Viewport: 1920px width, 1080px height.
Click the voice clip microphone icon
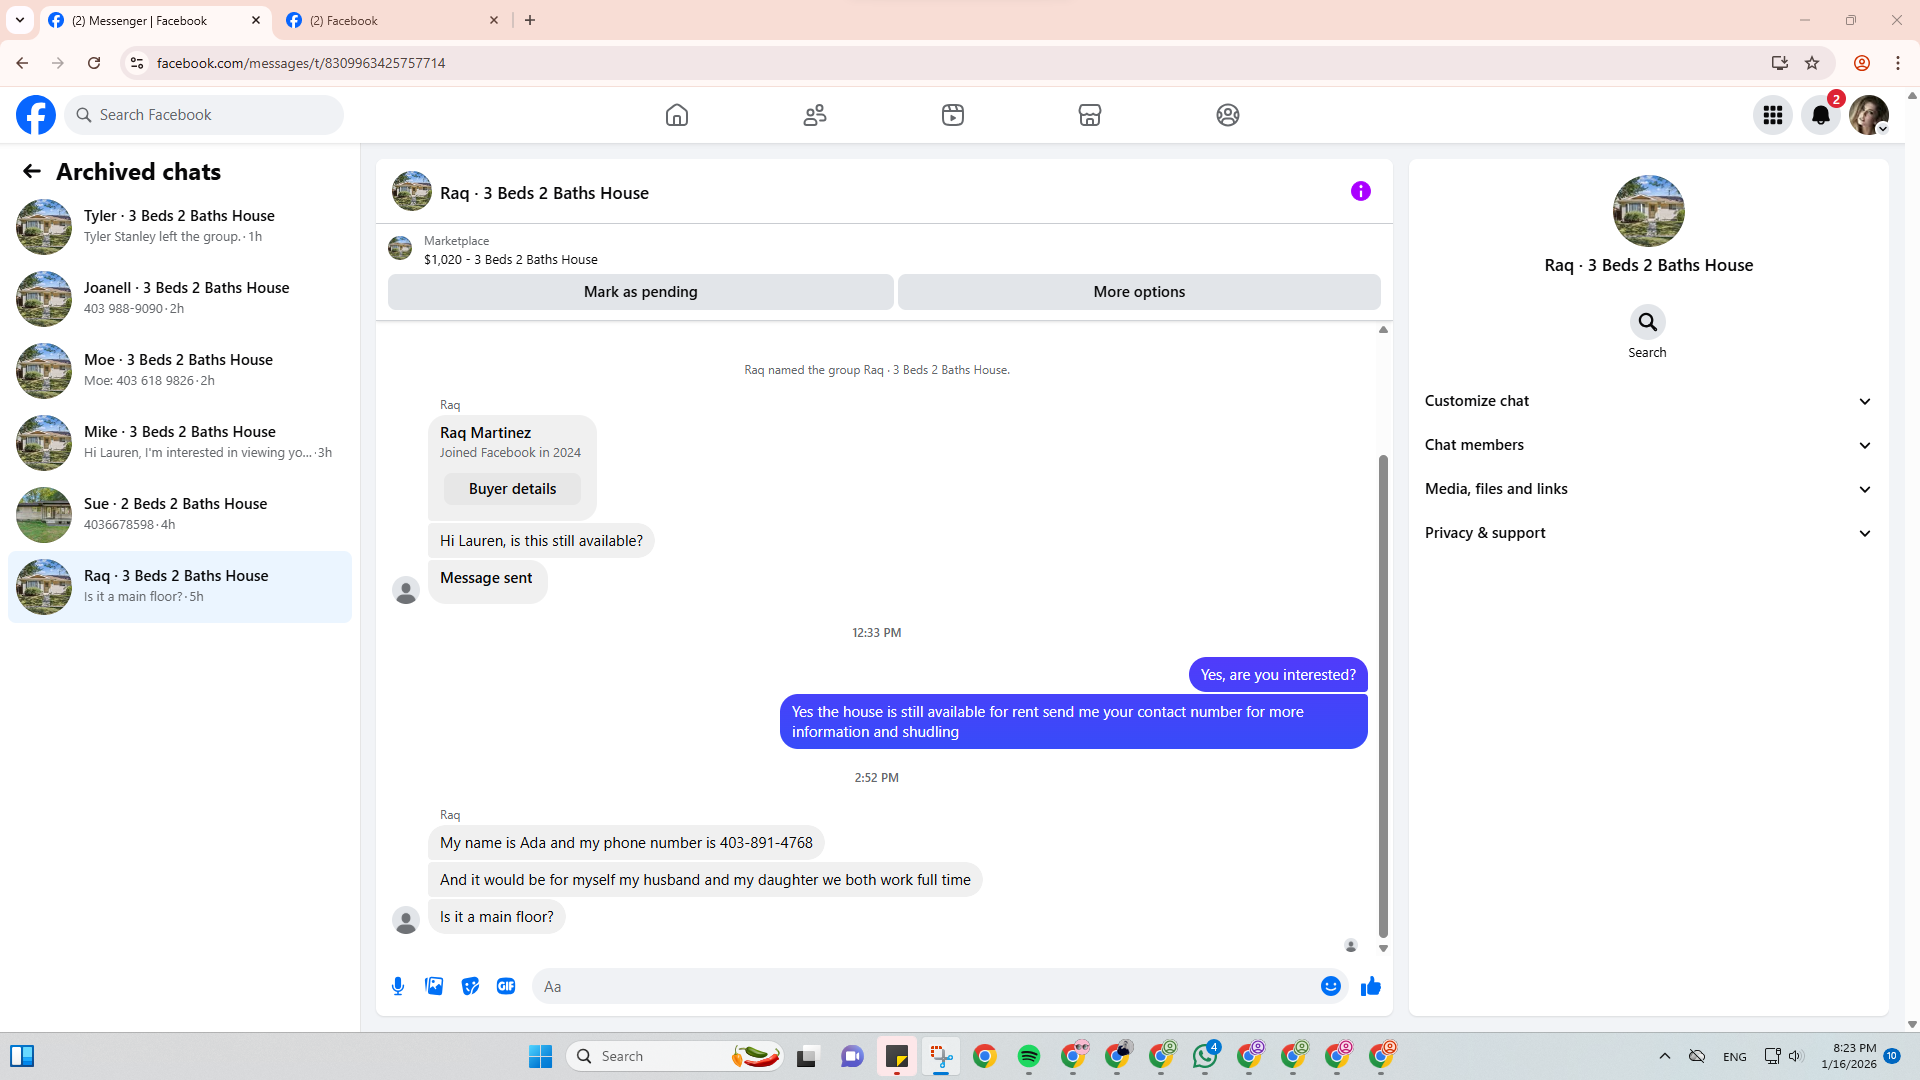(x=398, y=986)
